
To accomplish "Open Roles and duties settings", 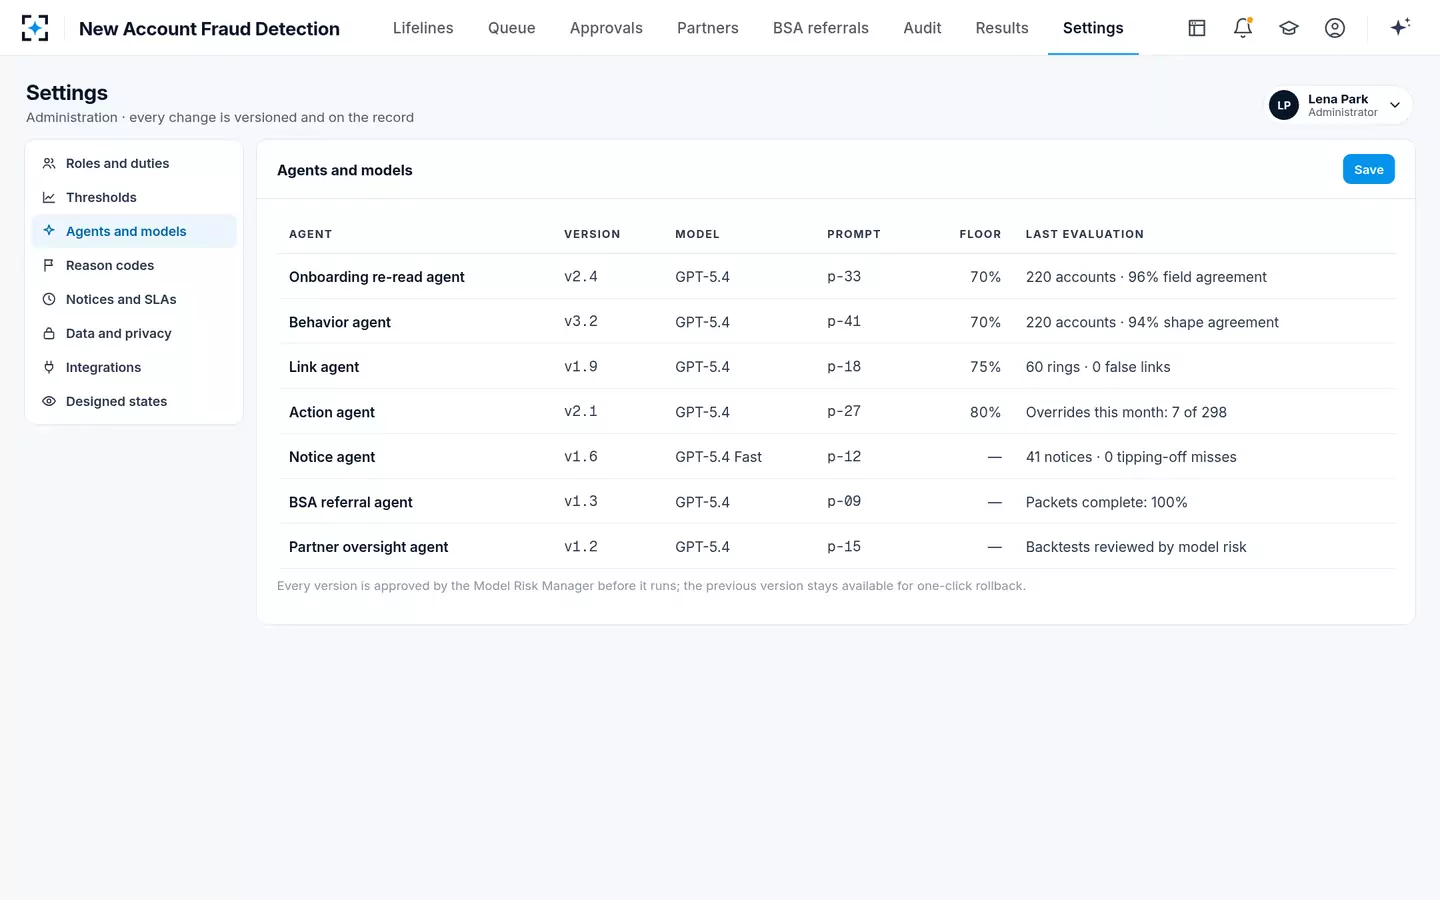I will click(134, 163).
